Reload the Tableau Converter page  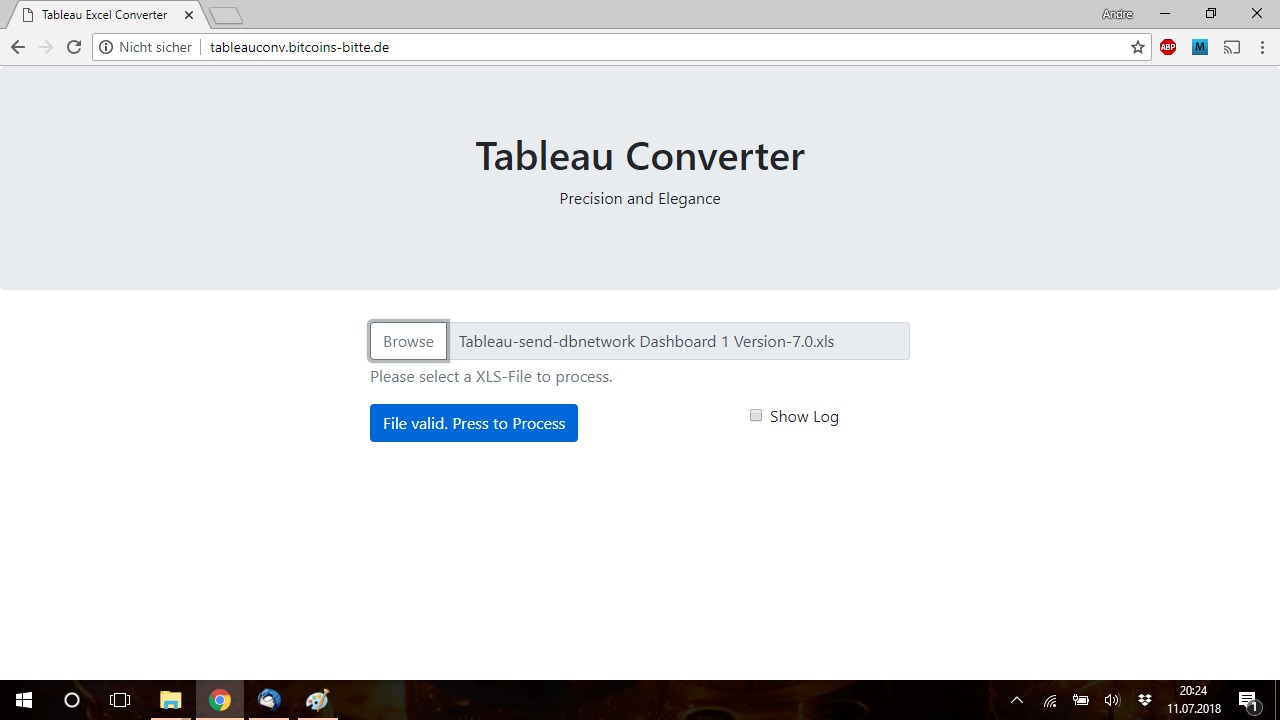[73, 47]
